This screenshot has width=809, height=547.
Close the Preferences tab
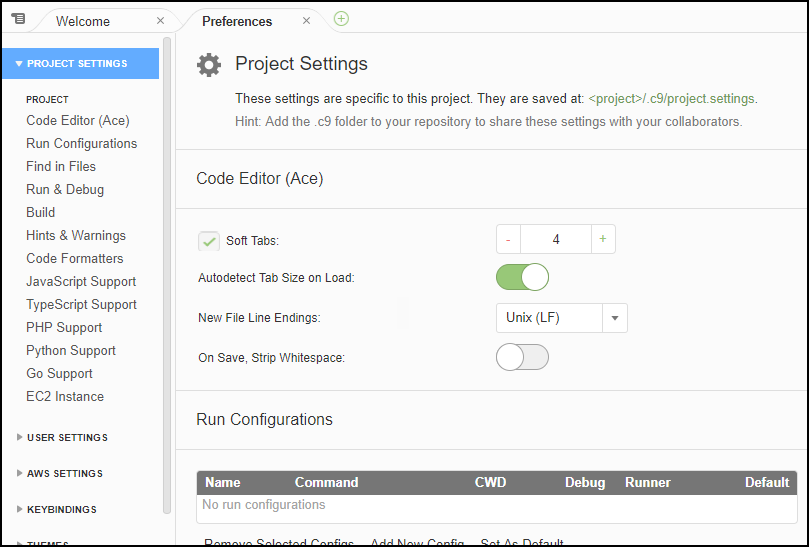306,21
